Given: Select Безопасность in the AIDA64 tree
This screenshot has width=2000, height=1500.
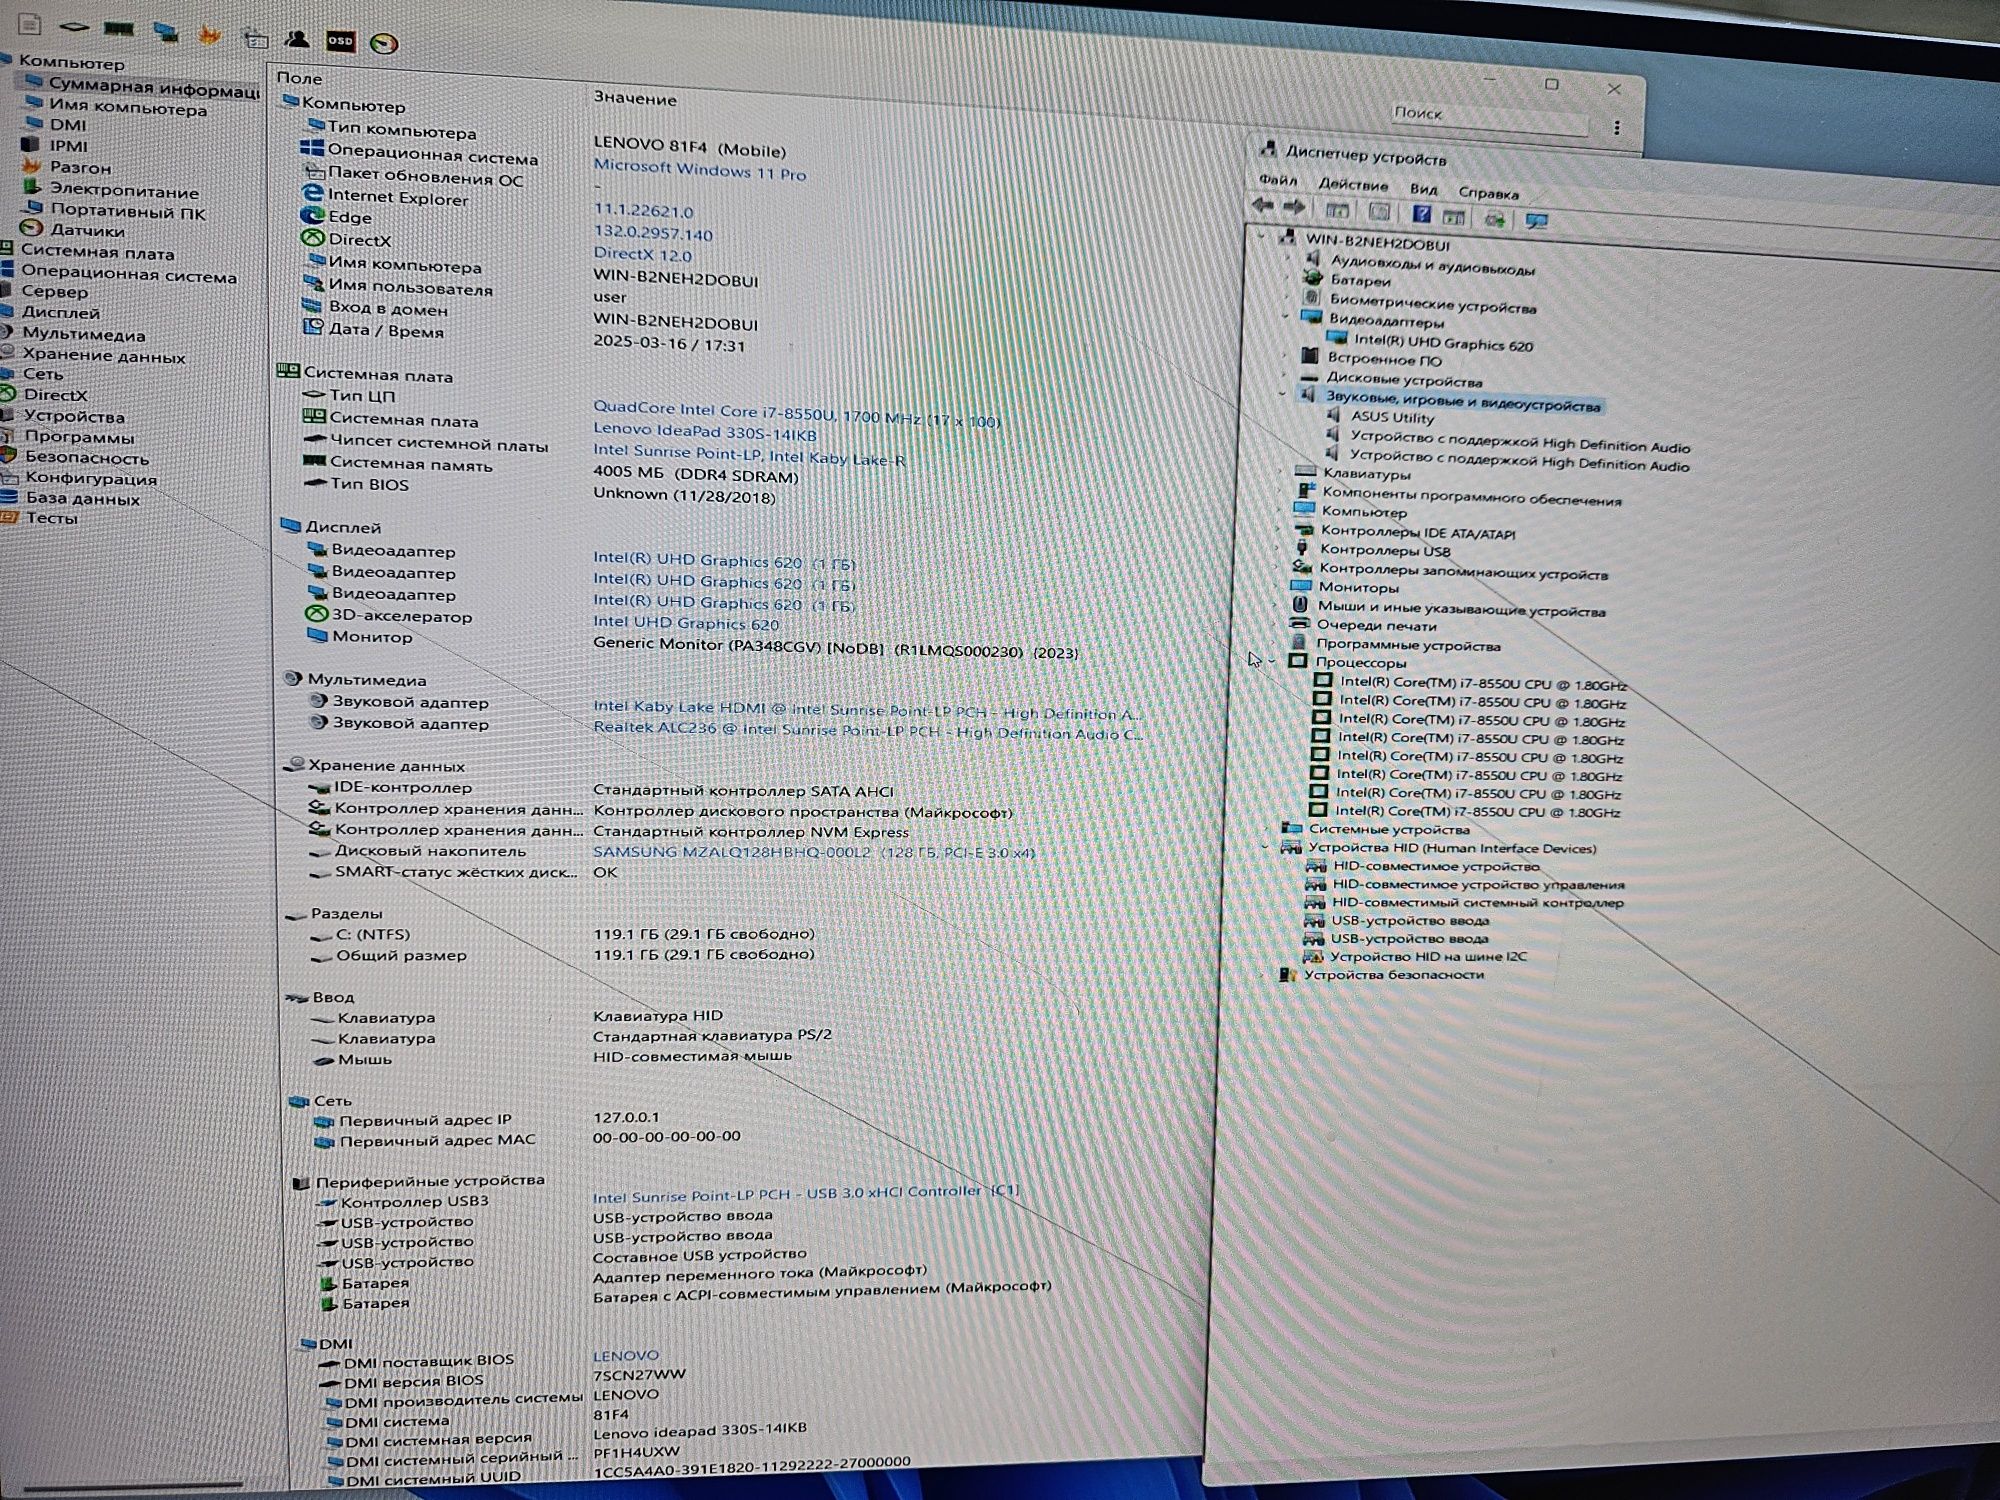Looking at the screenshot, I should pos(86,458).
